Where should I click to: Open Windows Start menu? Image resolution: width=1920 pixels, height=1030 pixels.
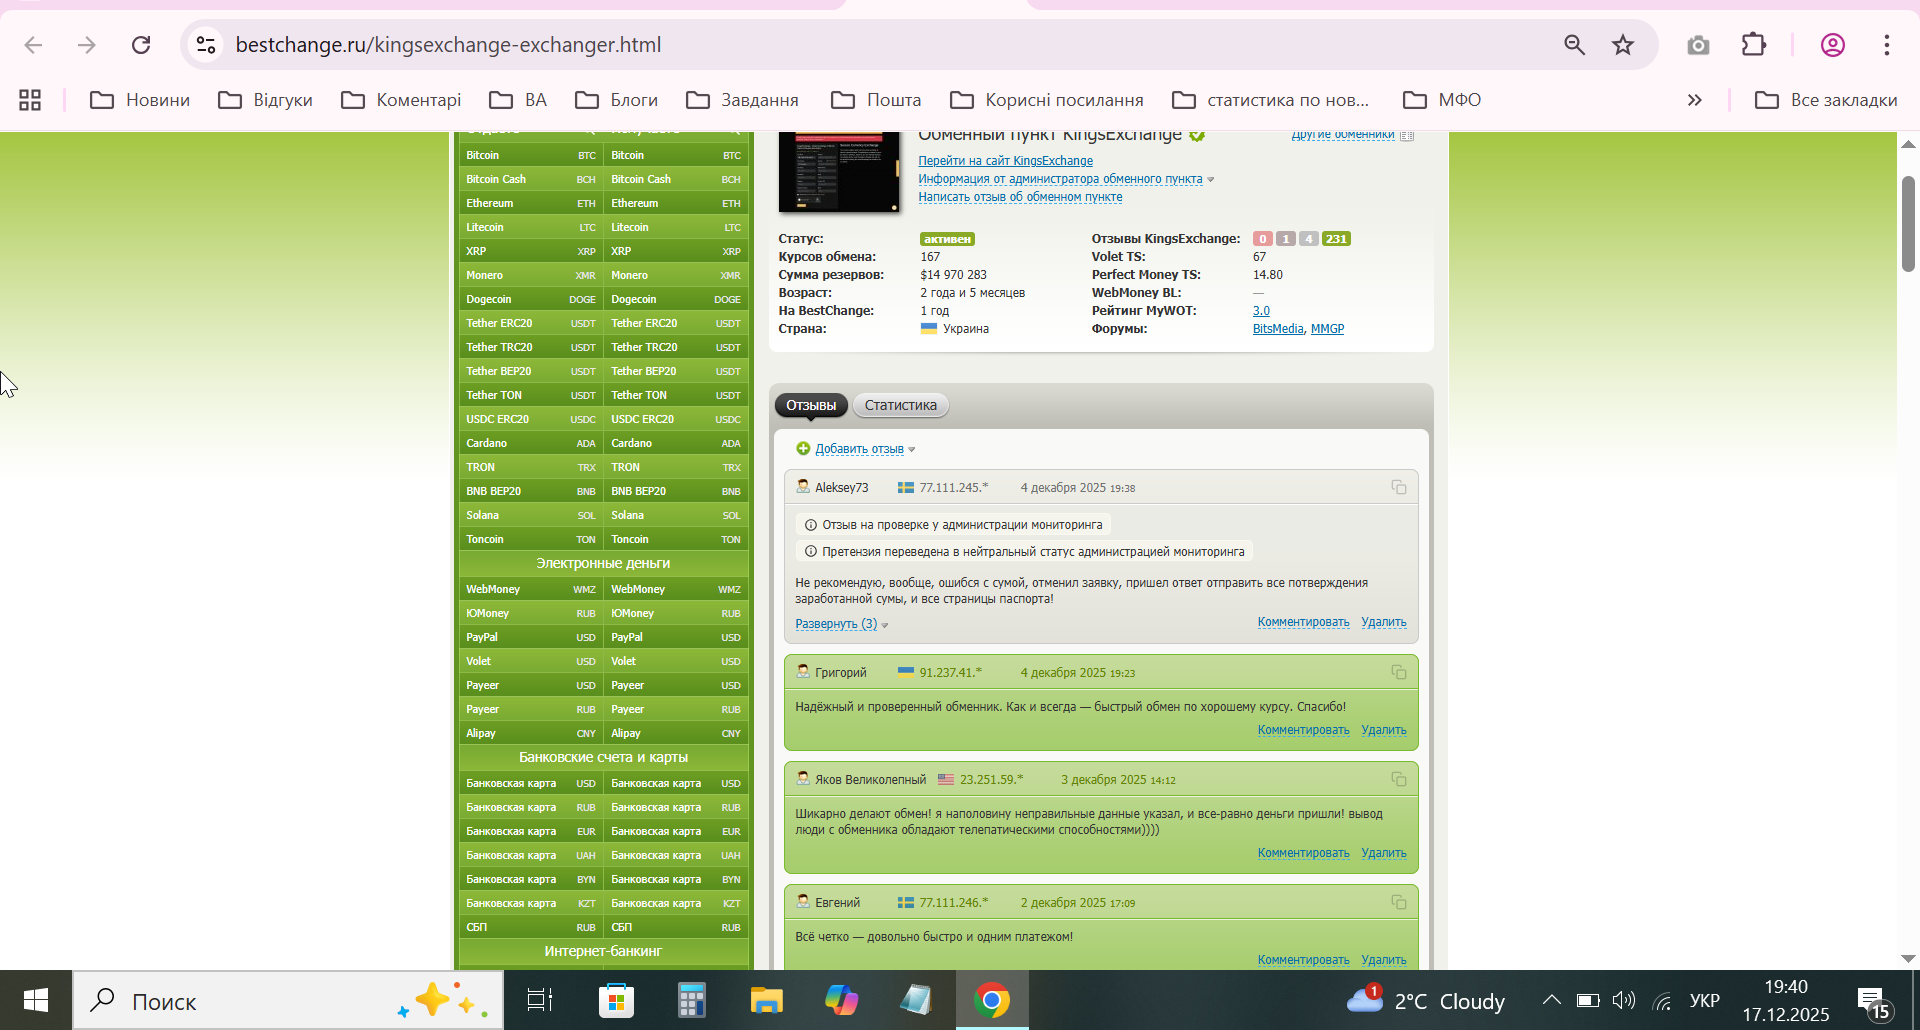coord(36,1000)
